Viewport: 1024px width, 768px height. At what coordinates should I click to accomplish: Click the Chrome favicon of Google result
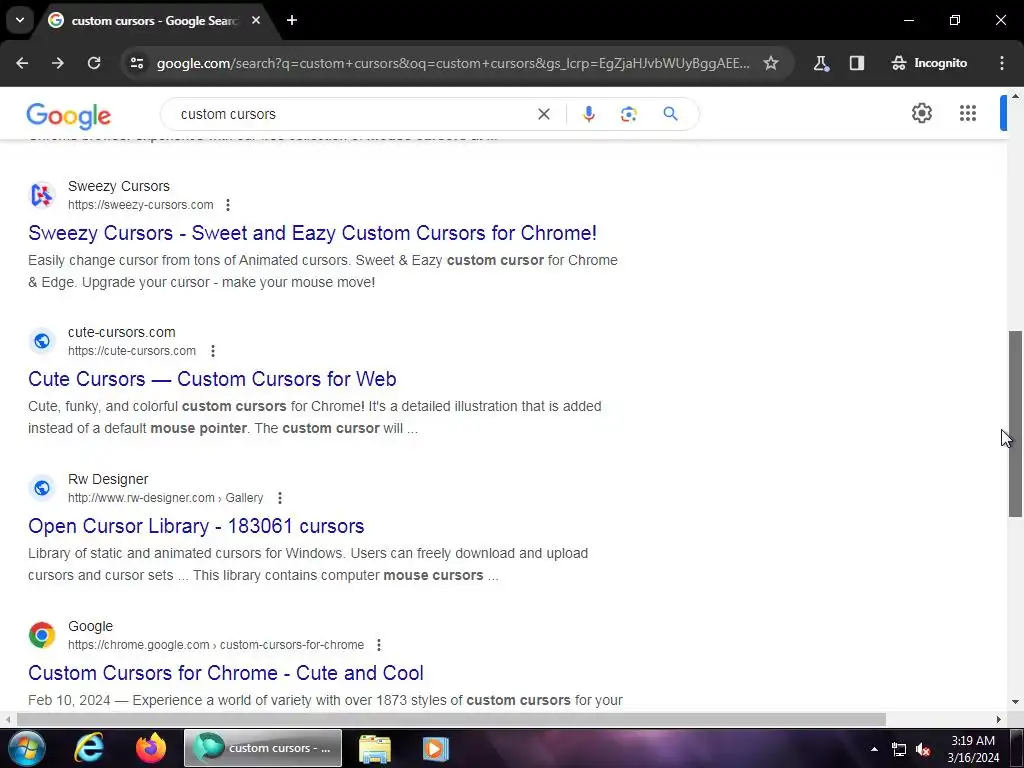point(42,635)
